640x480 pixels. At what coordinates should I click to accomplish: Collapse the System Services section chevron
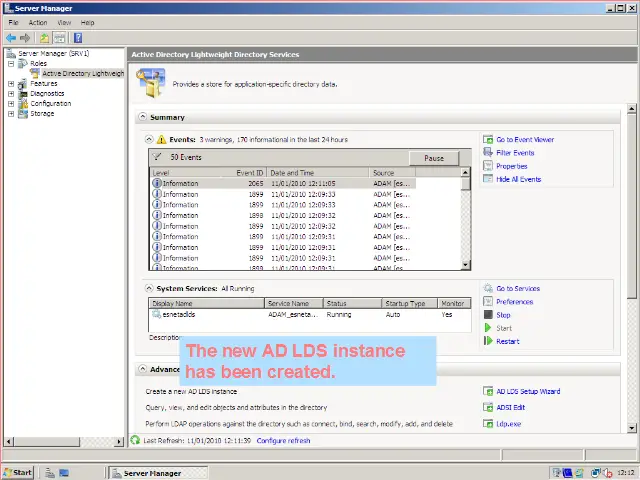(x=149, y=288)
